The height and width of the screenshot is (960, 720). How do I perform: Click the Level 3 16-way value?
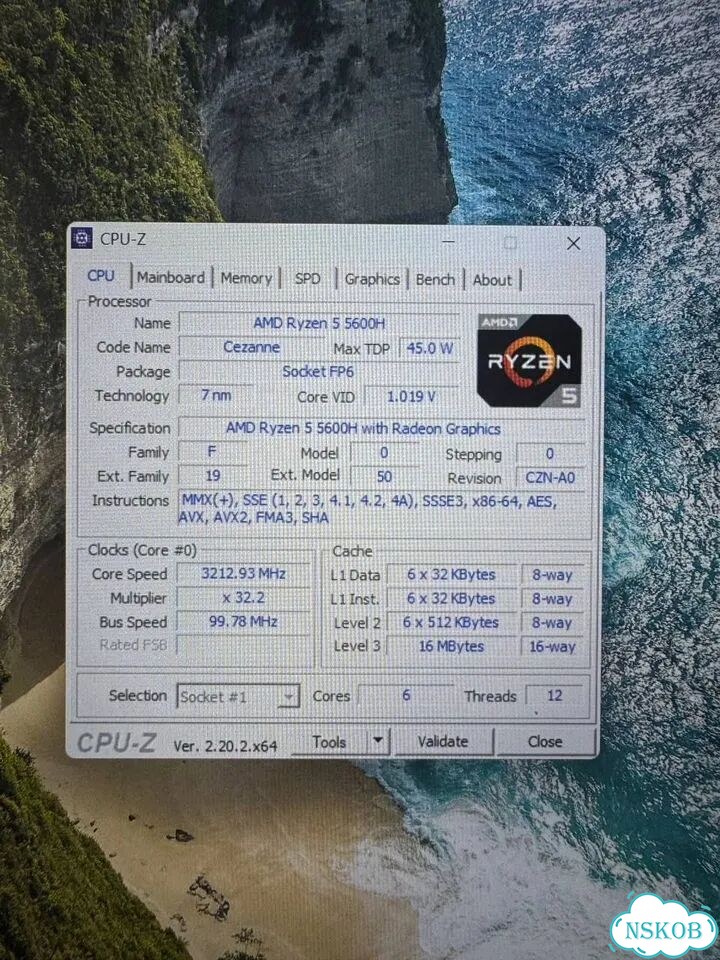coord(552,647)
